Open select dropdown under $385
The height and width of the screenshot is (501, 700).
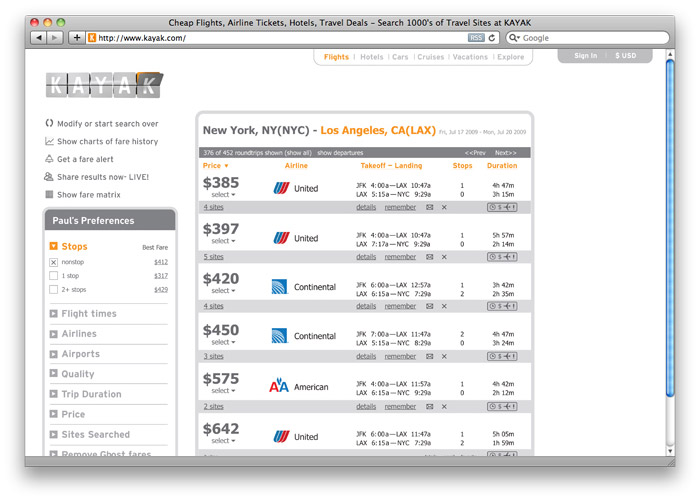tap(223, 195)
